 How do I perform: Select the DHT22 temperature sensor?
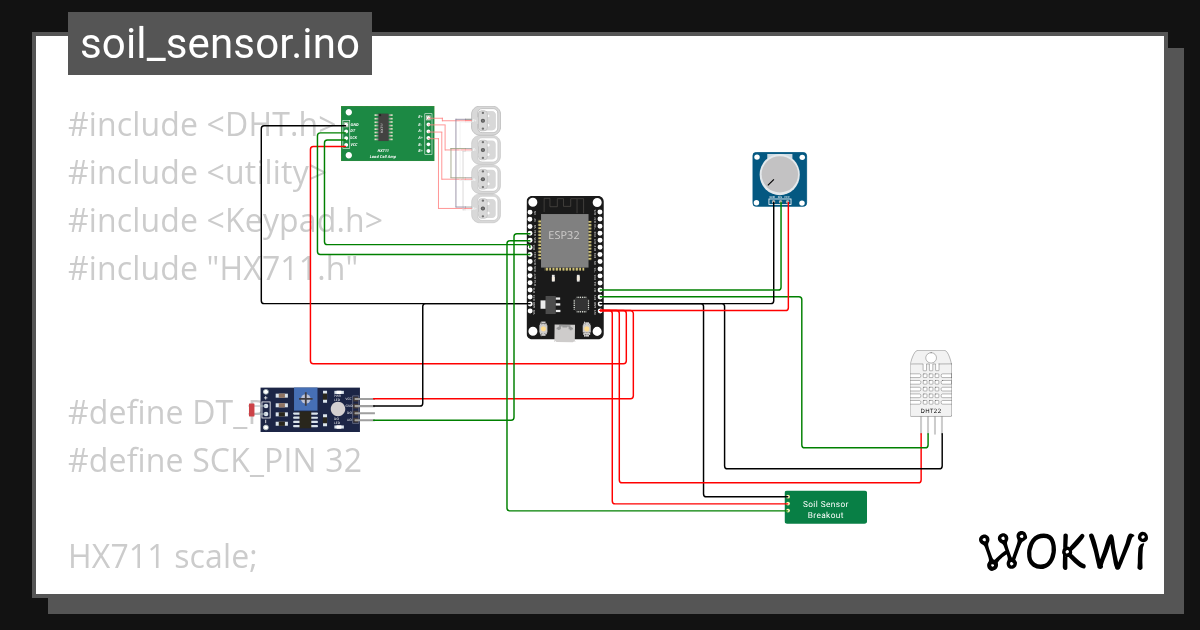(x=930, y=385)
